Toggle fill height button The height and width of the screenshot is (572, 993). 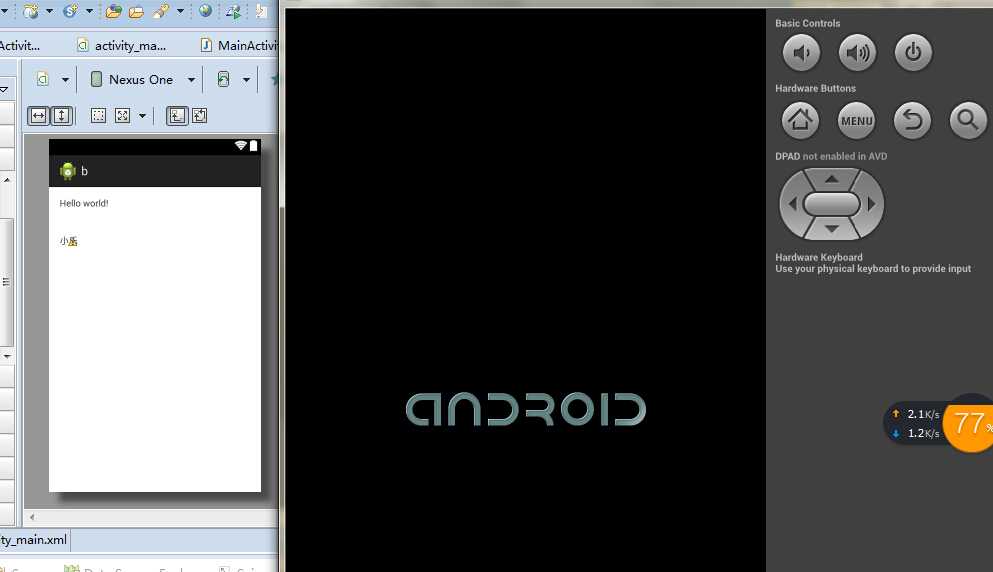click(61, 115)
